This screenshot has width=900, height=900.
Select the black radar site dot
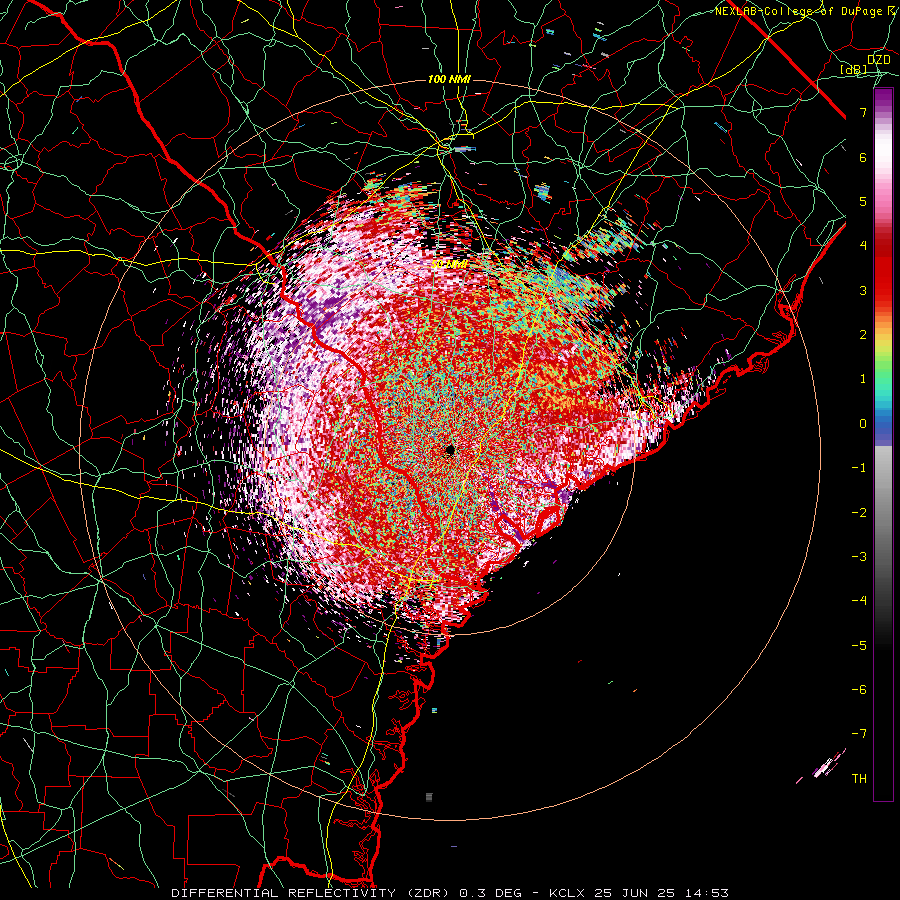(450, 450)
